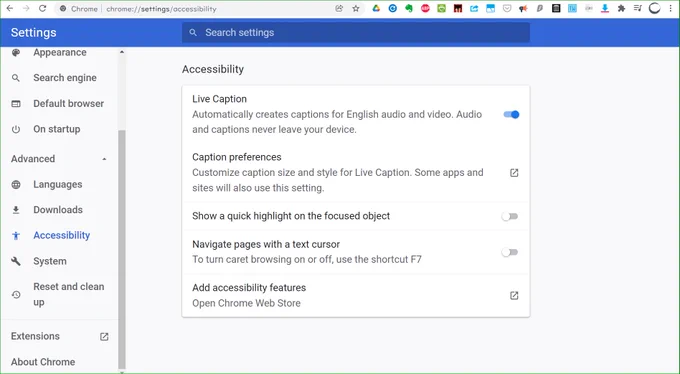Open the Evernote elephant extension
This screenshot has width=680, height=374.
[409, 8]
